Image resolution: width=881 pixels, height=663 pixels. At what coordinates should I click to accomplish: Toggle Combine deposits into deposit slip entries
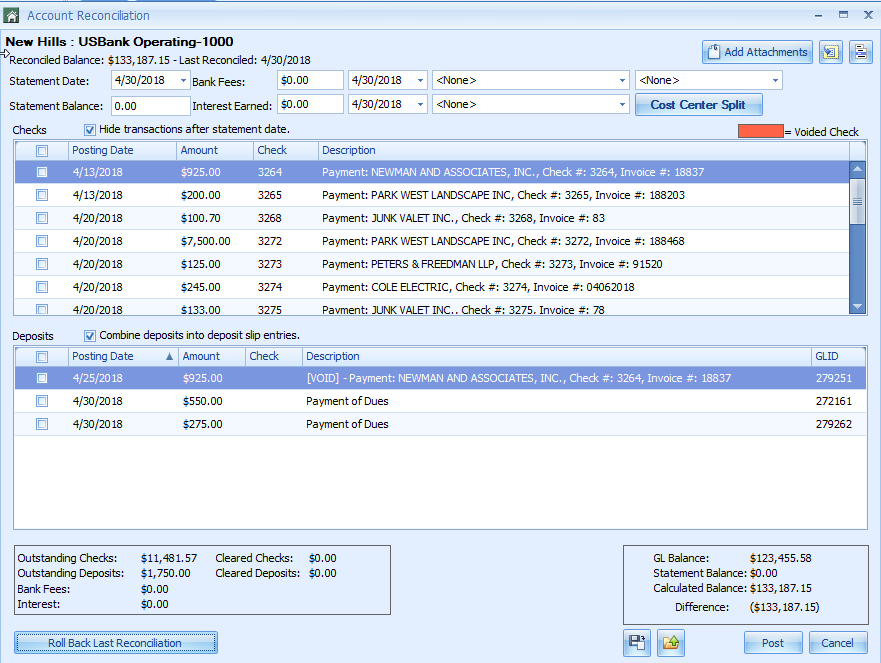[x=90, y=336]
